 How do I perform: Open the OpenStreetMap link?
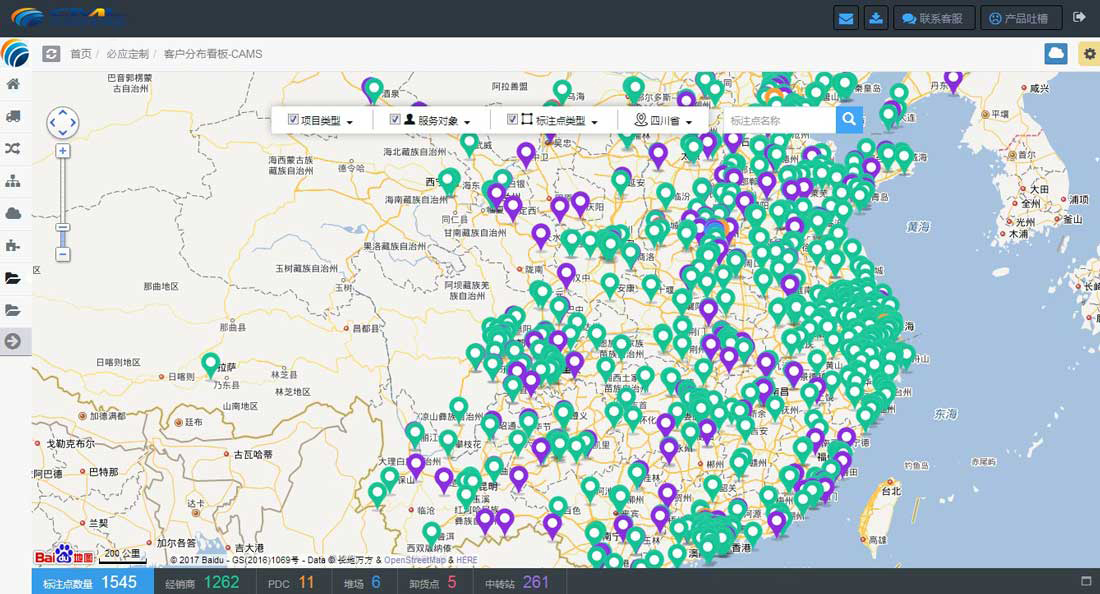click(x=414, y=560)
